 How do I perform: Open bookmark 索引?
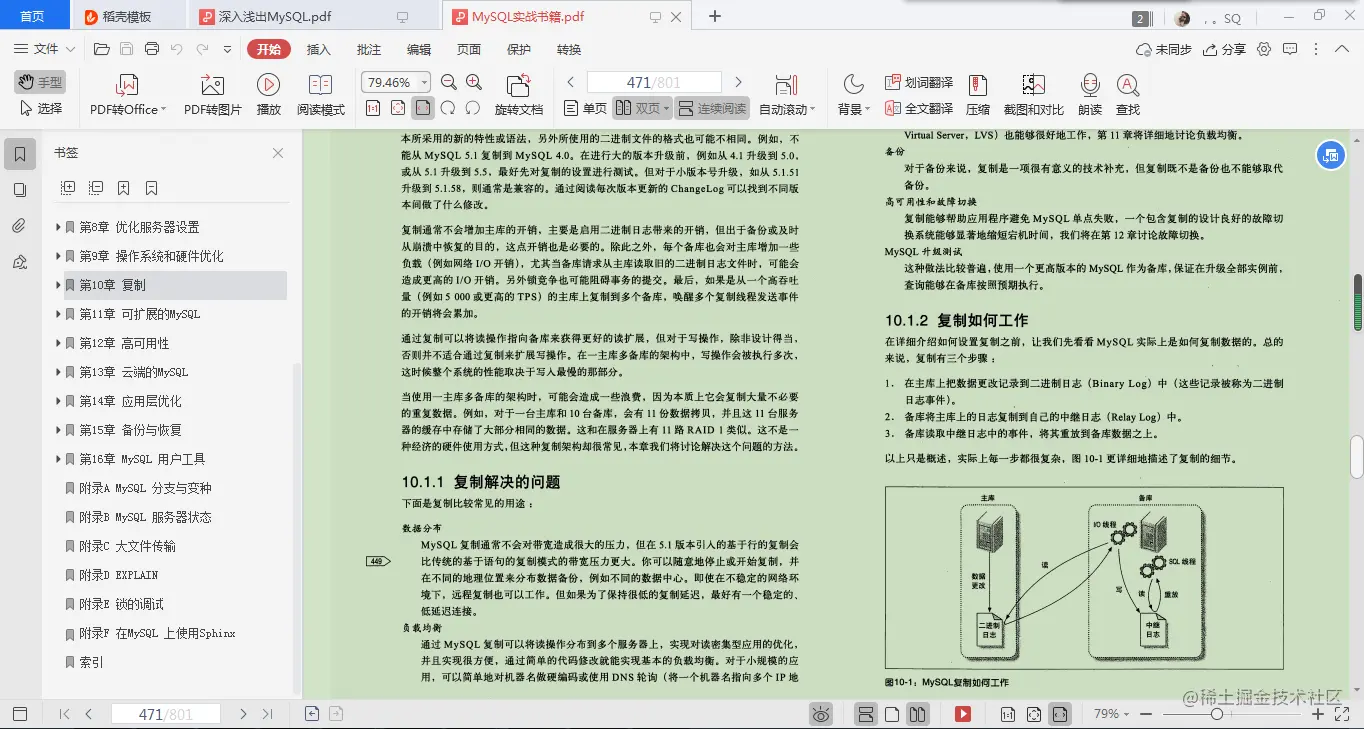pos(91,662)
